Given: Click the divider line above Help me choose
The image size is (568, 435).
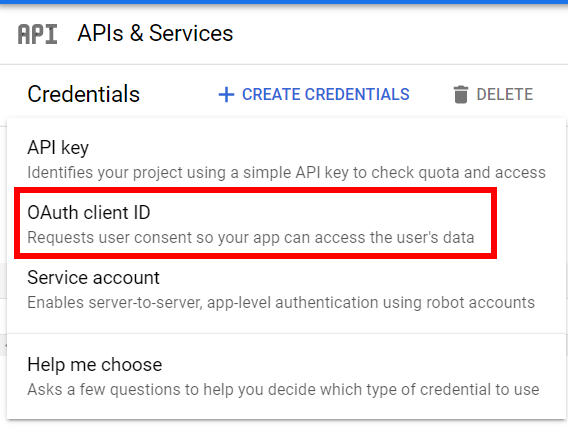Looking at the screenshot, I should 286,333.
